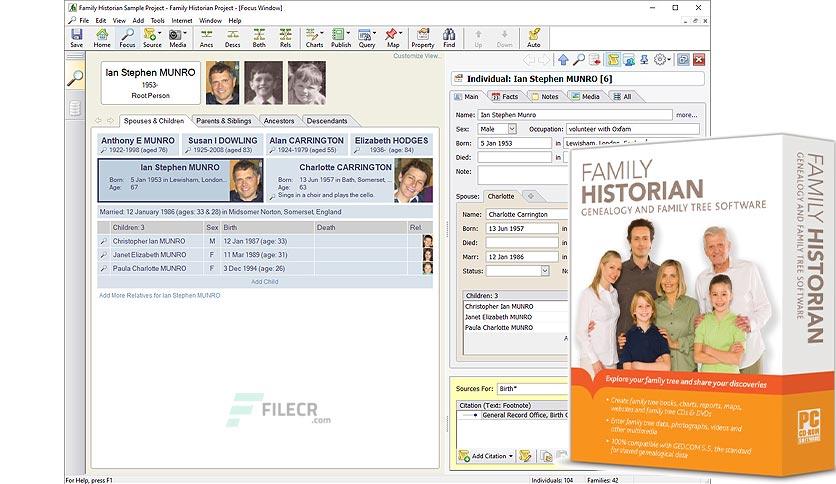Open the Add Citation dropdown arrow
This screenshot has height=484, width=836.
(x=511, y=456)
